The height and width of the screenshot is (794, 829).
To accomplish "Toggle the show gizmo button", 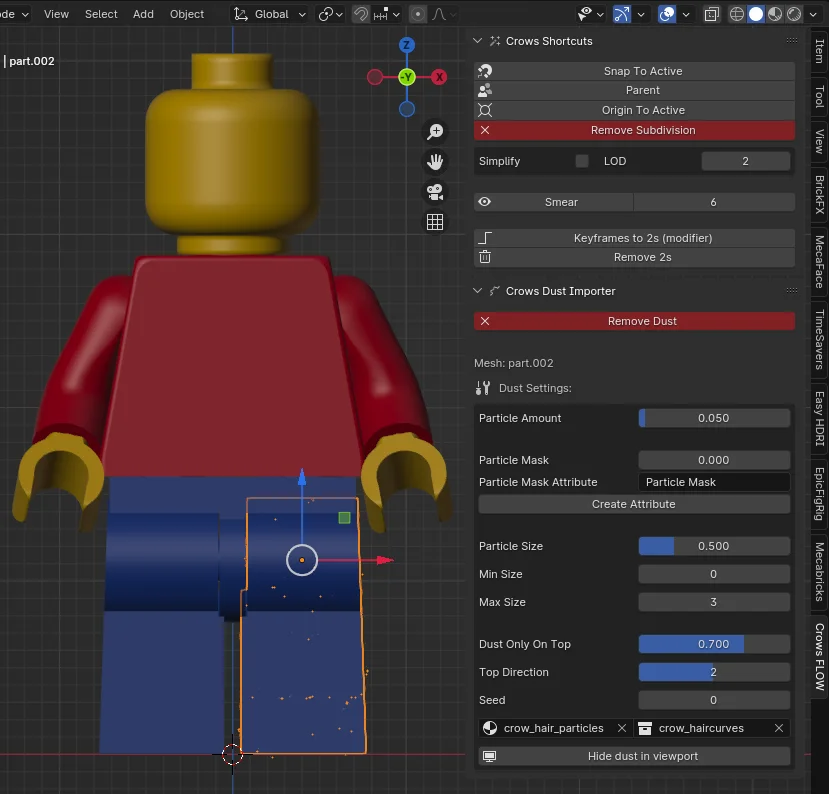I will tap(622, 14).
